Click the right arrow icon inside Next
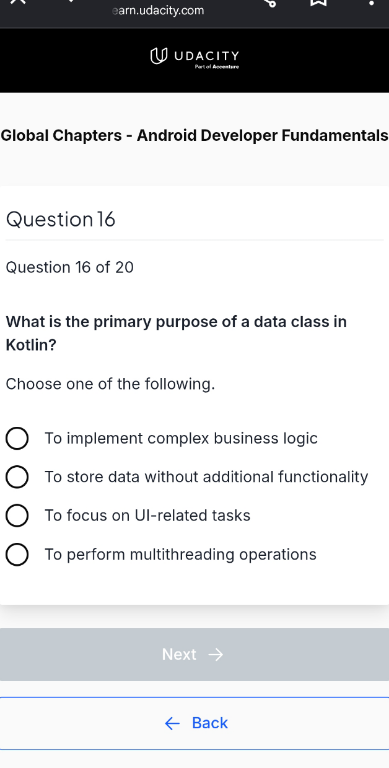The width and height of the screenshot is (389, 768). [216, 655]
